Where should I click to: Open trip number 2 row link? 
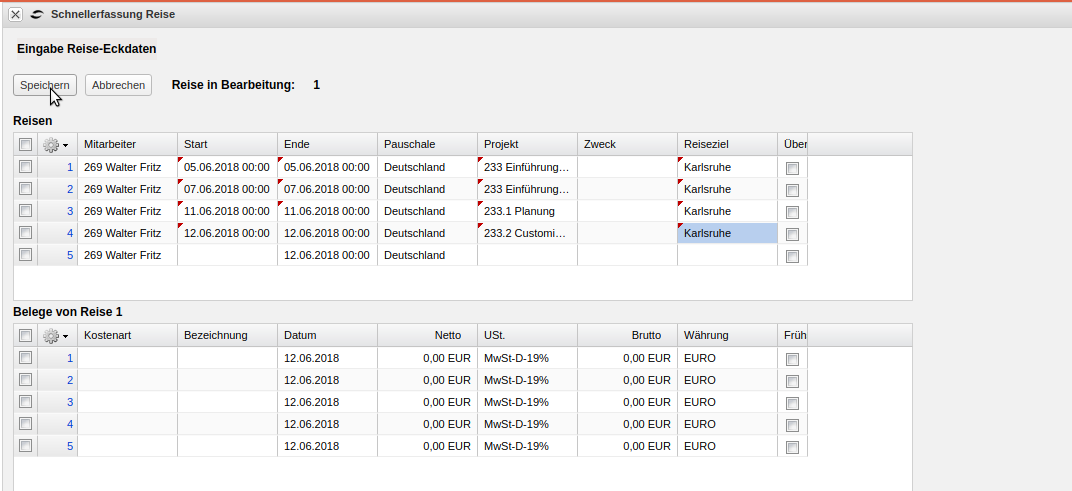[70, 189]
